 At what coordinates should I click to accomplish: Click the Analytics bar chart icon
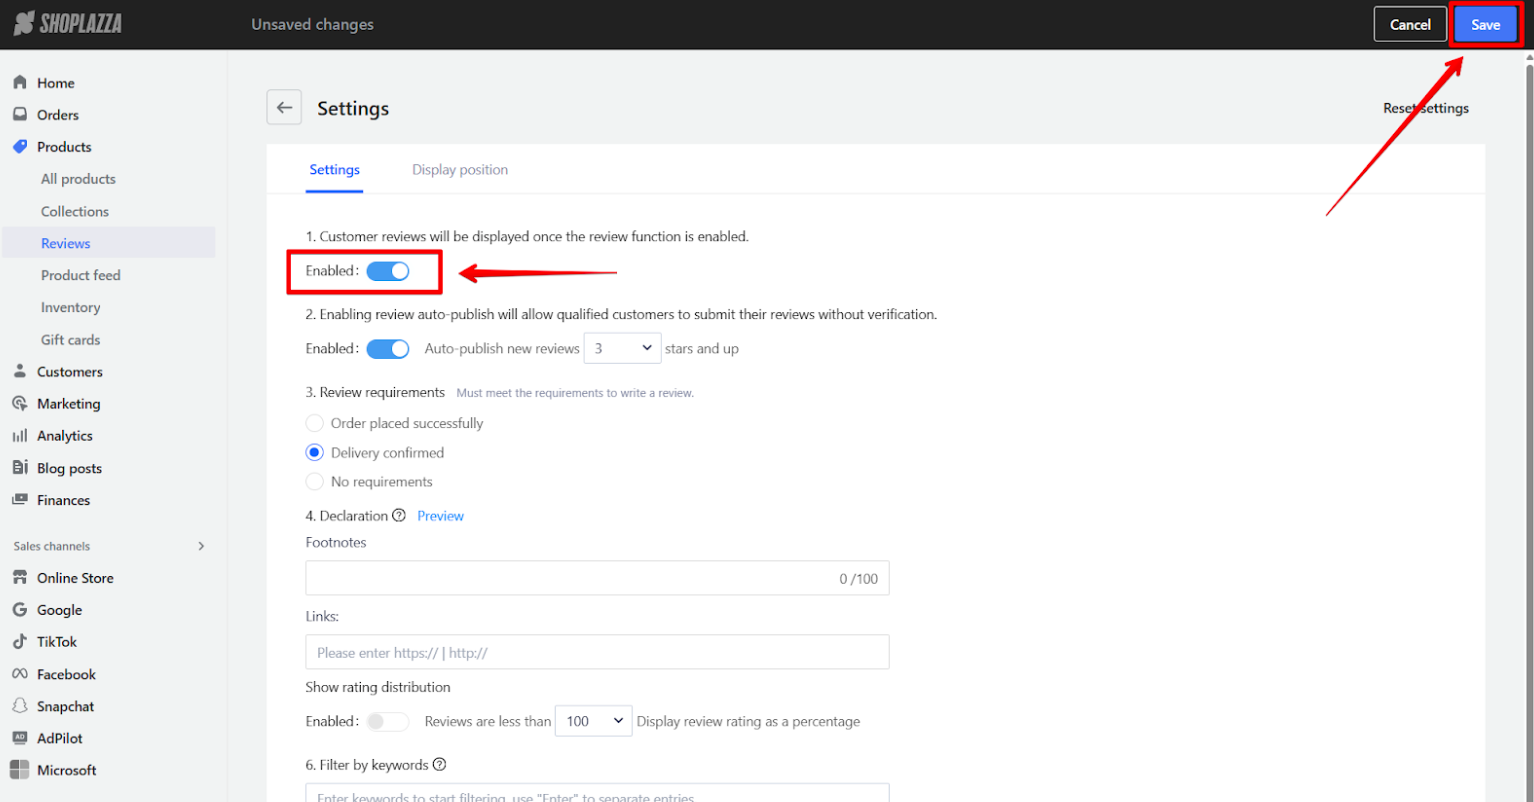tap(20, 436)
